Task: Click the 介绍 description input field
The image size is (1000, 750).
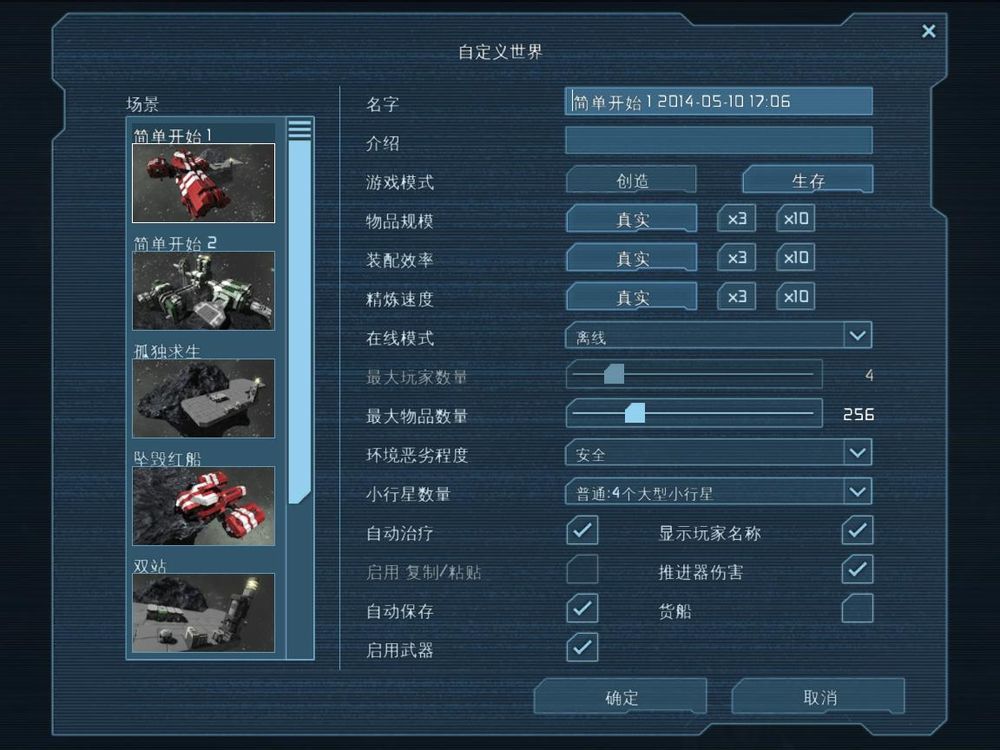Action: 719,140
